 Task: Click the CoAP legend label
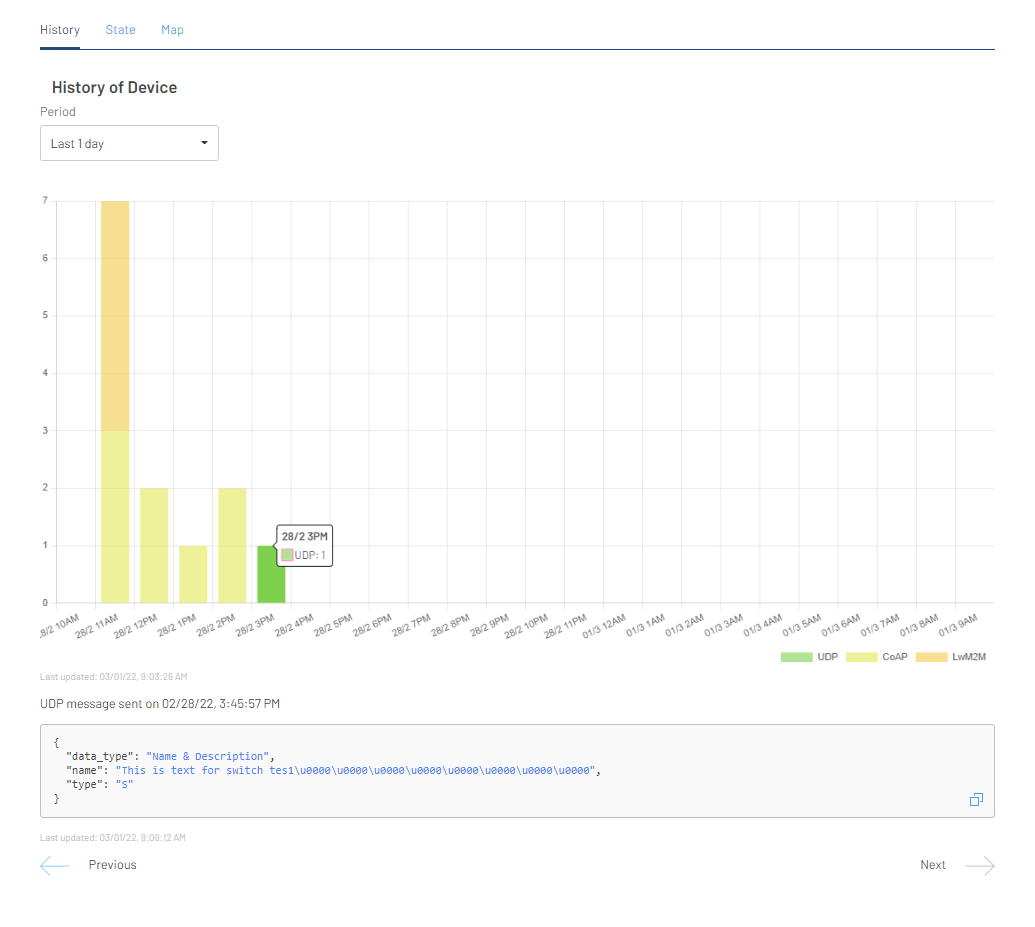[x=894, y=657]
